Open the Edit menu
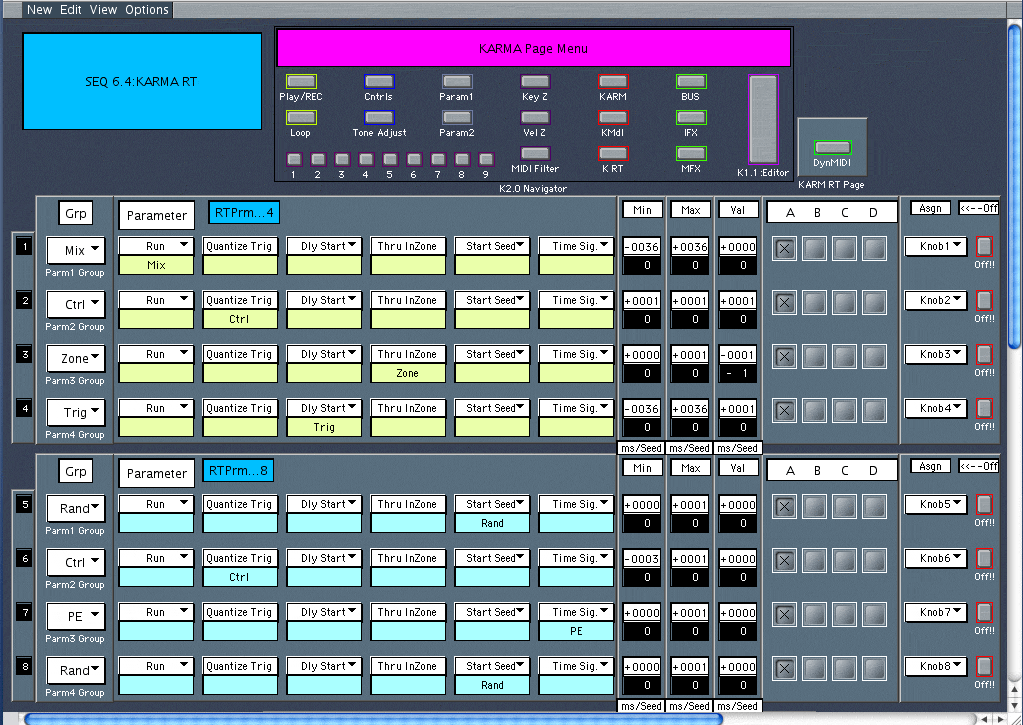1023x725 pixels. [71, 9]
